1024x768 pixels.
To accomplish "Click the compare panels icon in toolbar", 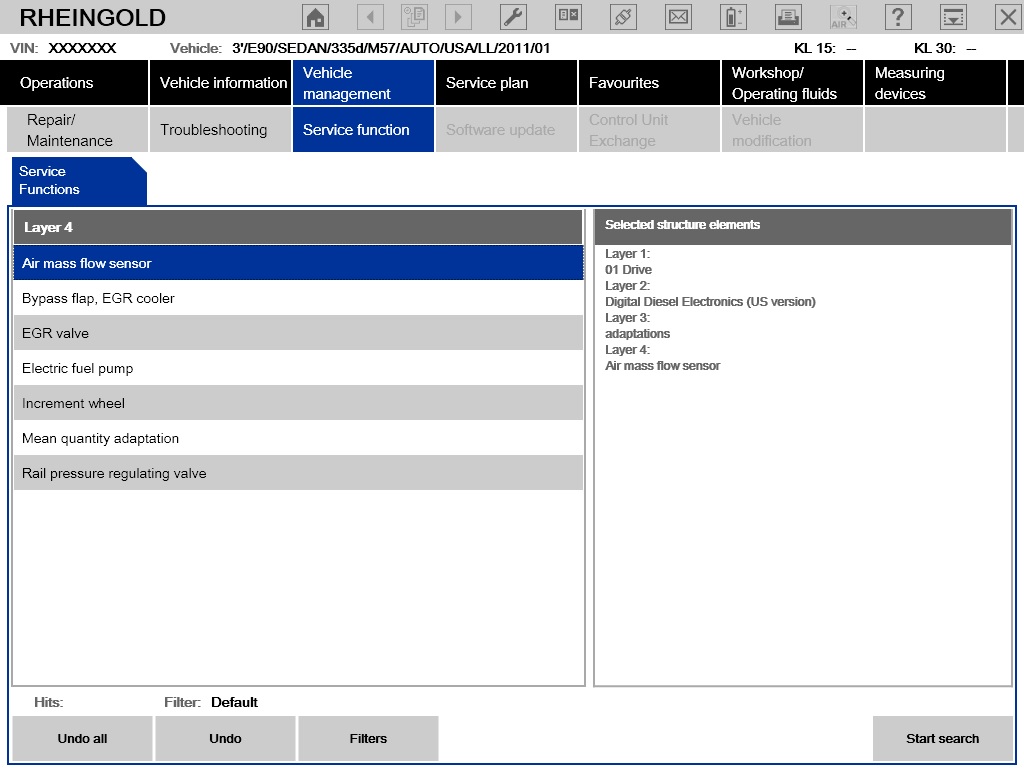I will coord(568,17).
